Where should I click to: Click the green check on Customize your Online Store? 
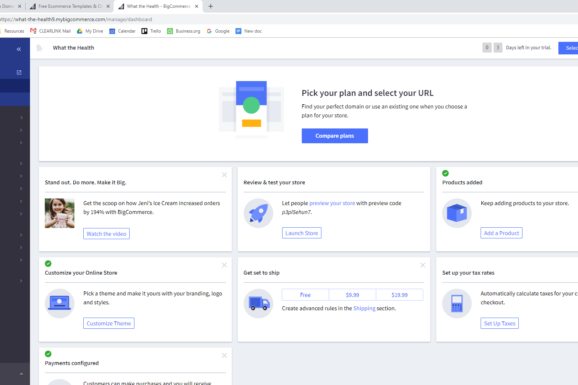point(48,263)
